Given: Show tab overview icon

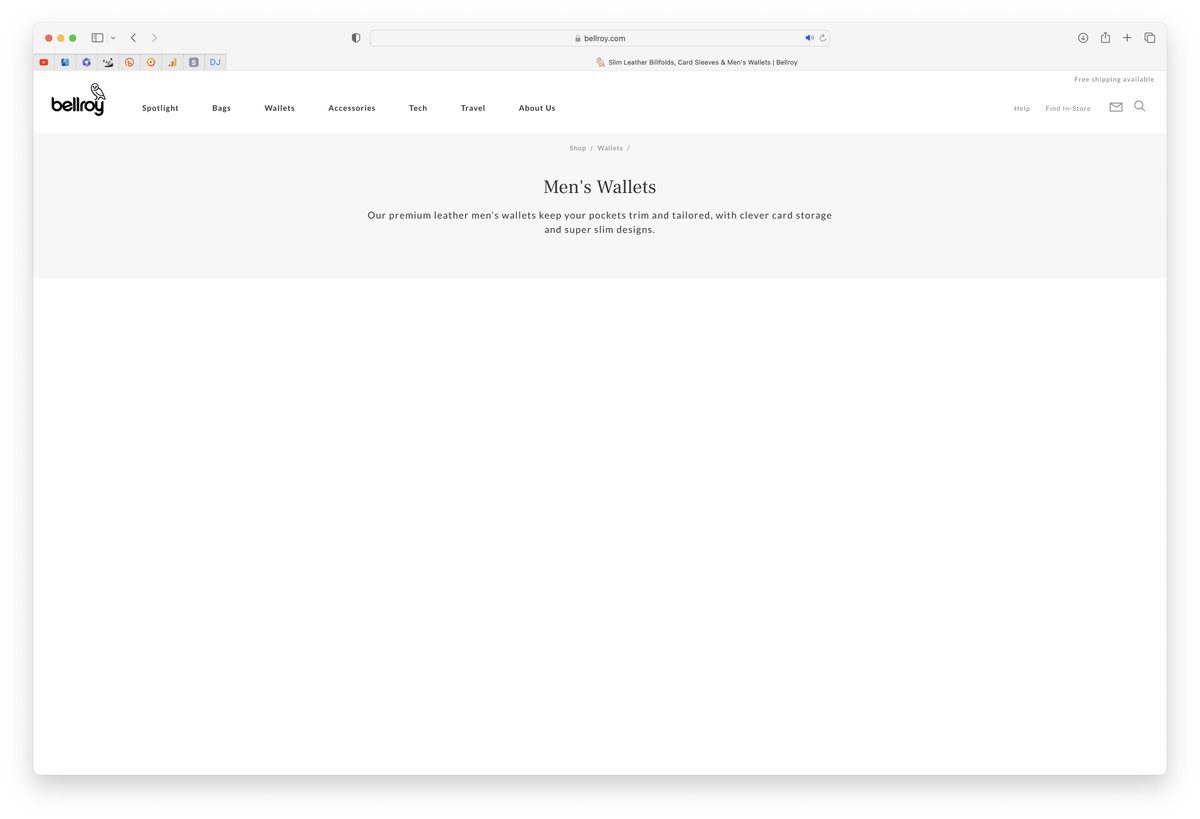Looking at the screenshot, I should coord(1150,38).
